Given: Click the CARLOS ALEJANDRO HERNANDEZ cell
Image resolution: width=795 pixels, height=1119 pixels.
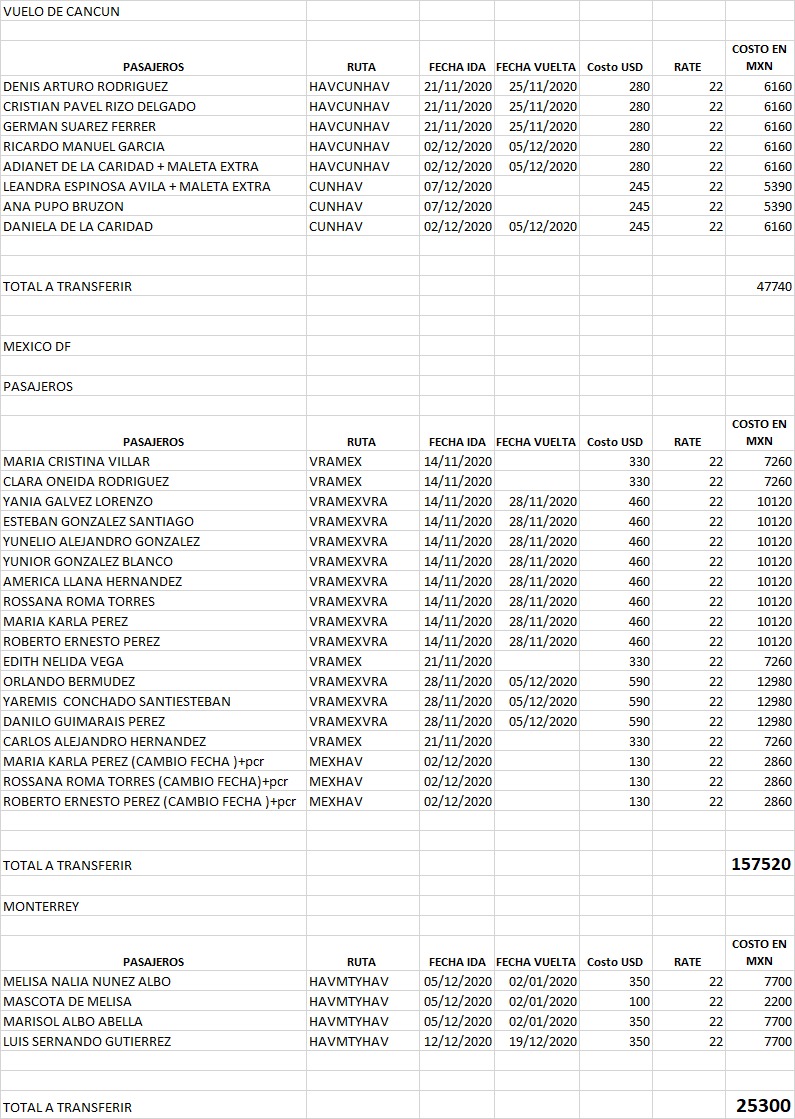Looking at the screenshot, I should (153, 741).
